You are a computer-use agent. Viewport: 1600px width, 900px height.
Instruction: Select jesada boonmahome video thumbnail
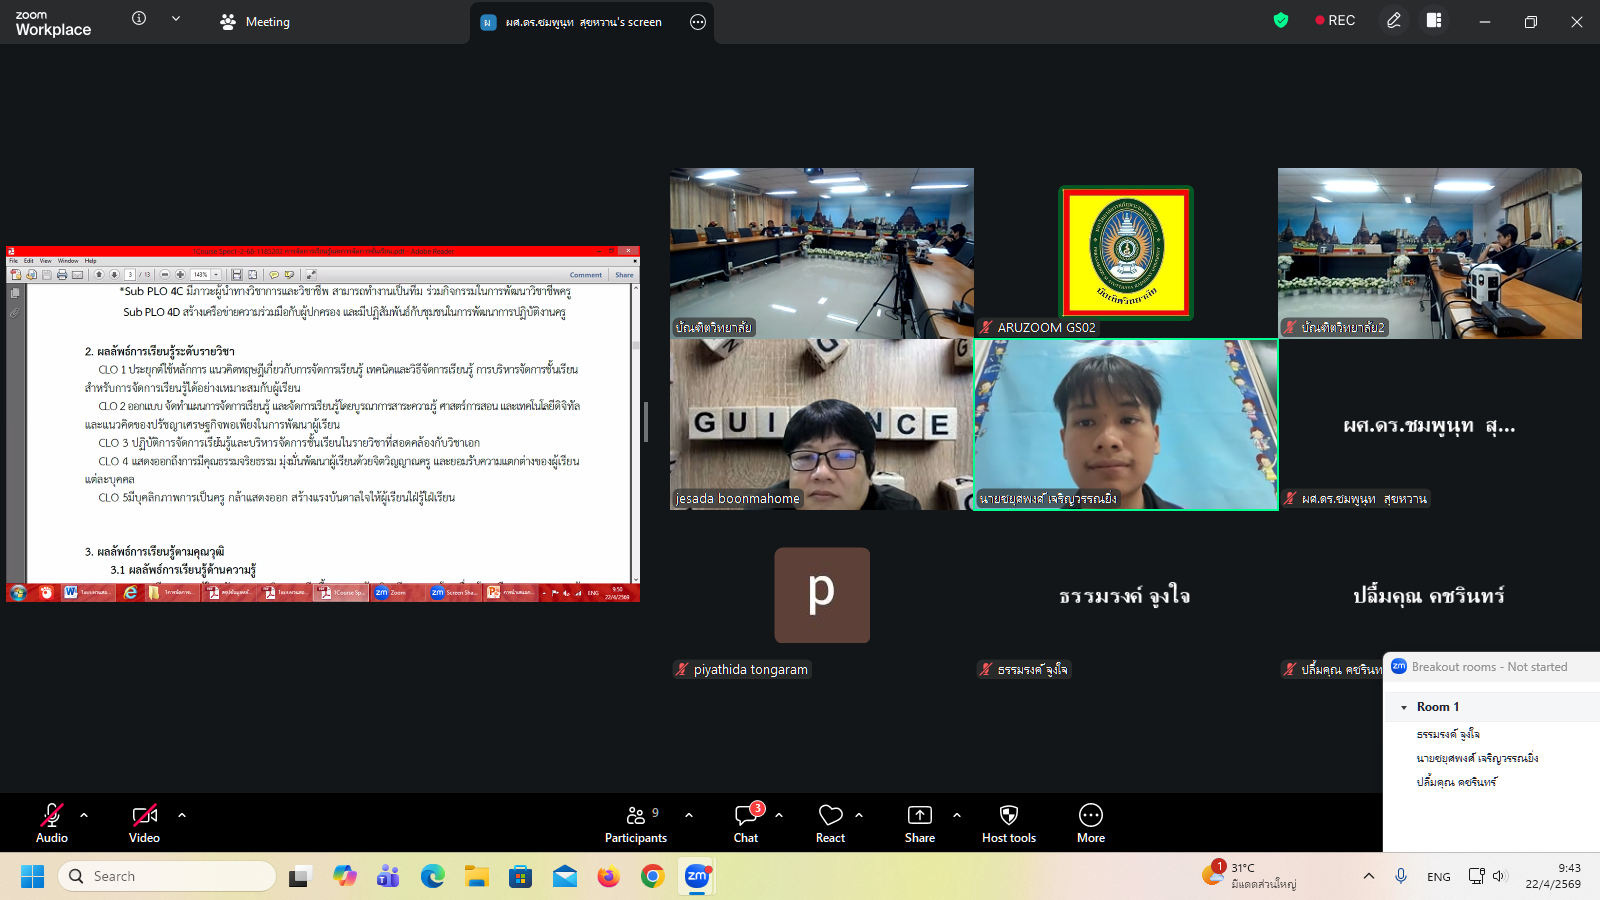(x=821, y=424)
